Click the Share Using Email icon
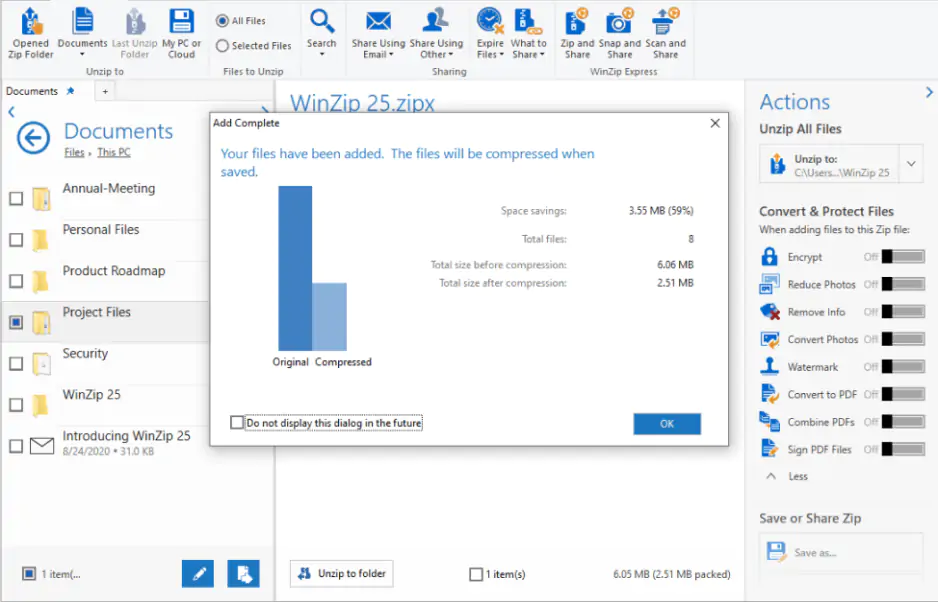The width and height of the screenshot is (938, 602). (378, 22)
